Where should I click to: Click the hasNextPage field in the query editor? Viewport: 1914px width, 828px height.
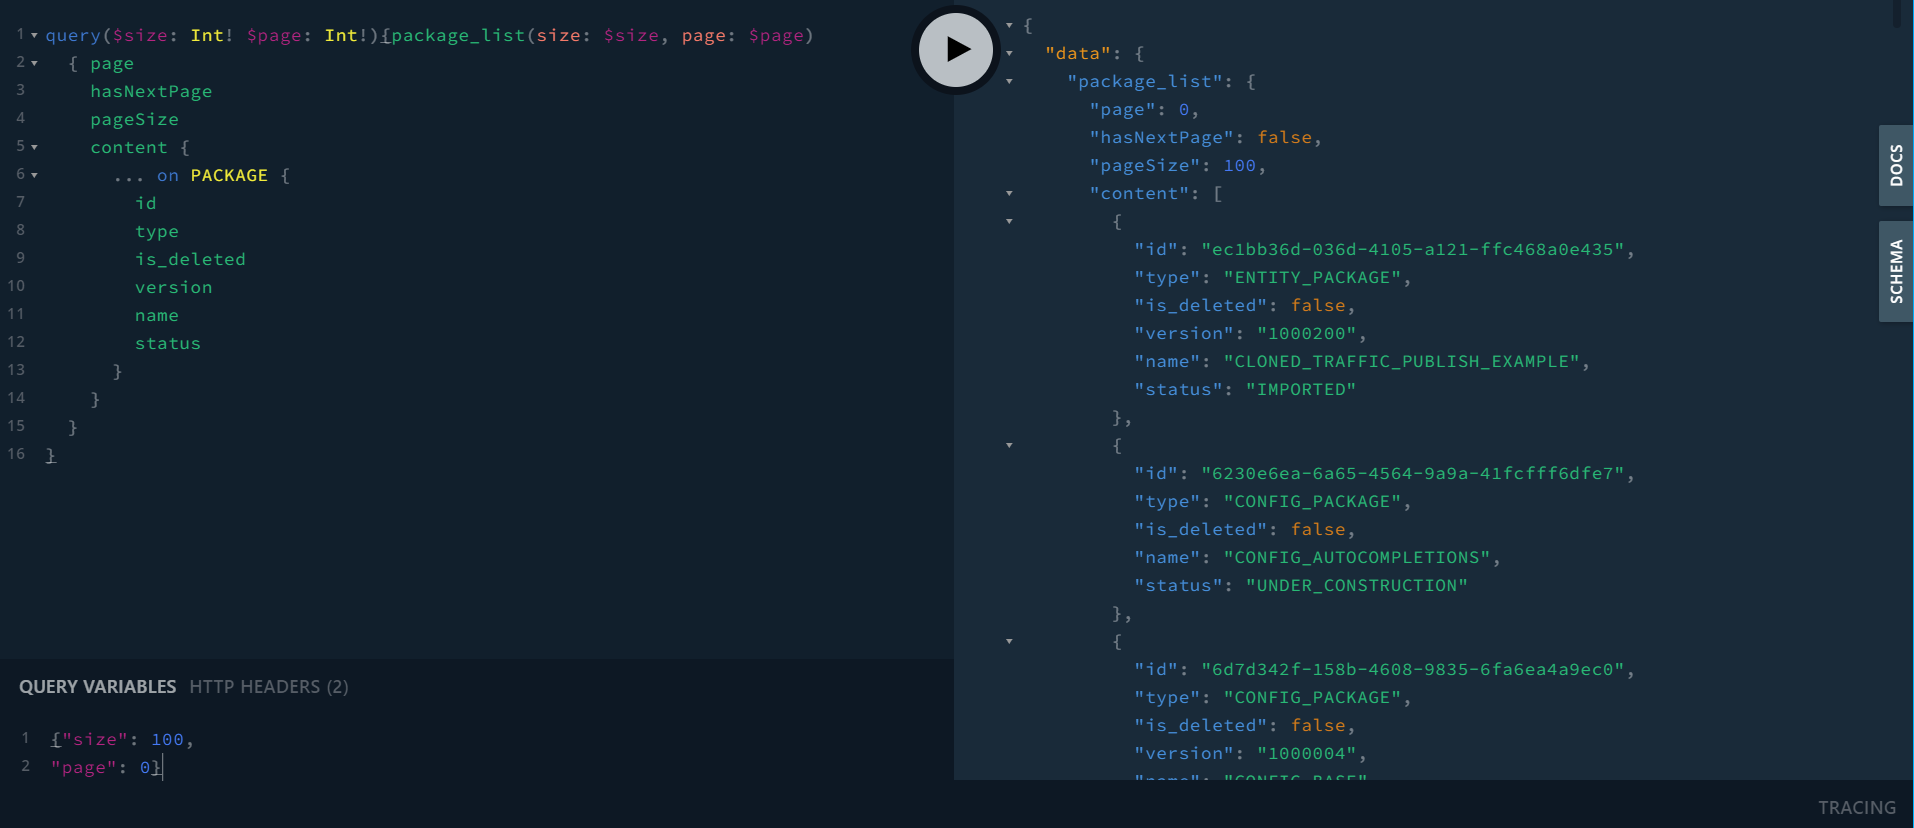(151, 91)
